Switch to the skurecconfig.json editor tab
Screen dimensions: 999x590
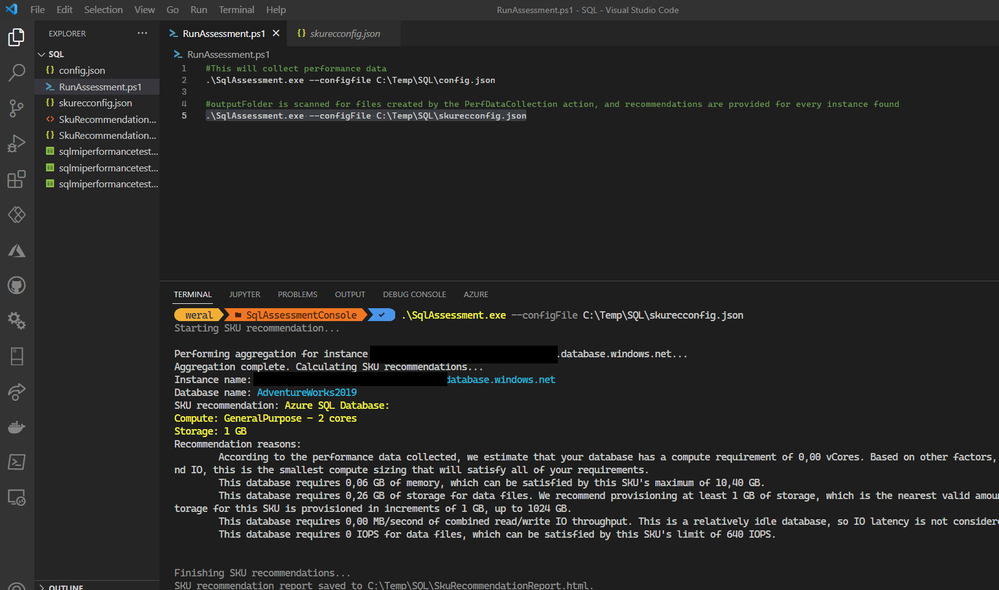coord(345,33)
